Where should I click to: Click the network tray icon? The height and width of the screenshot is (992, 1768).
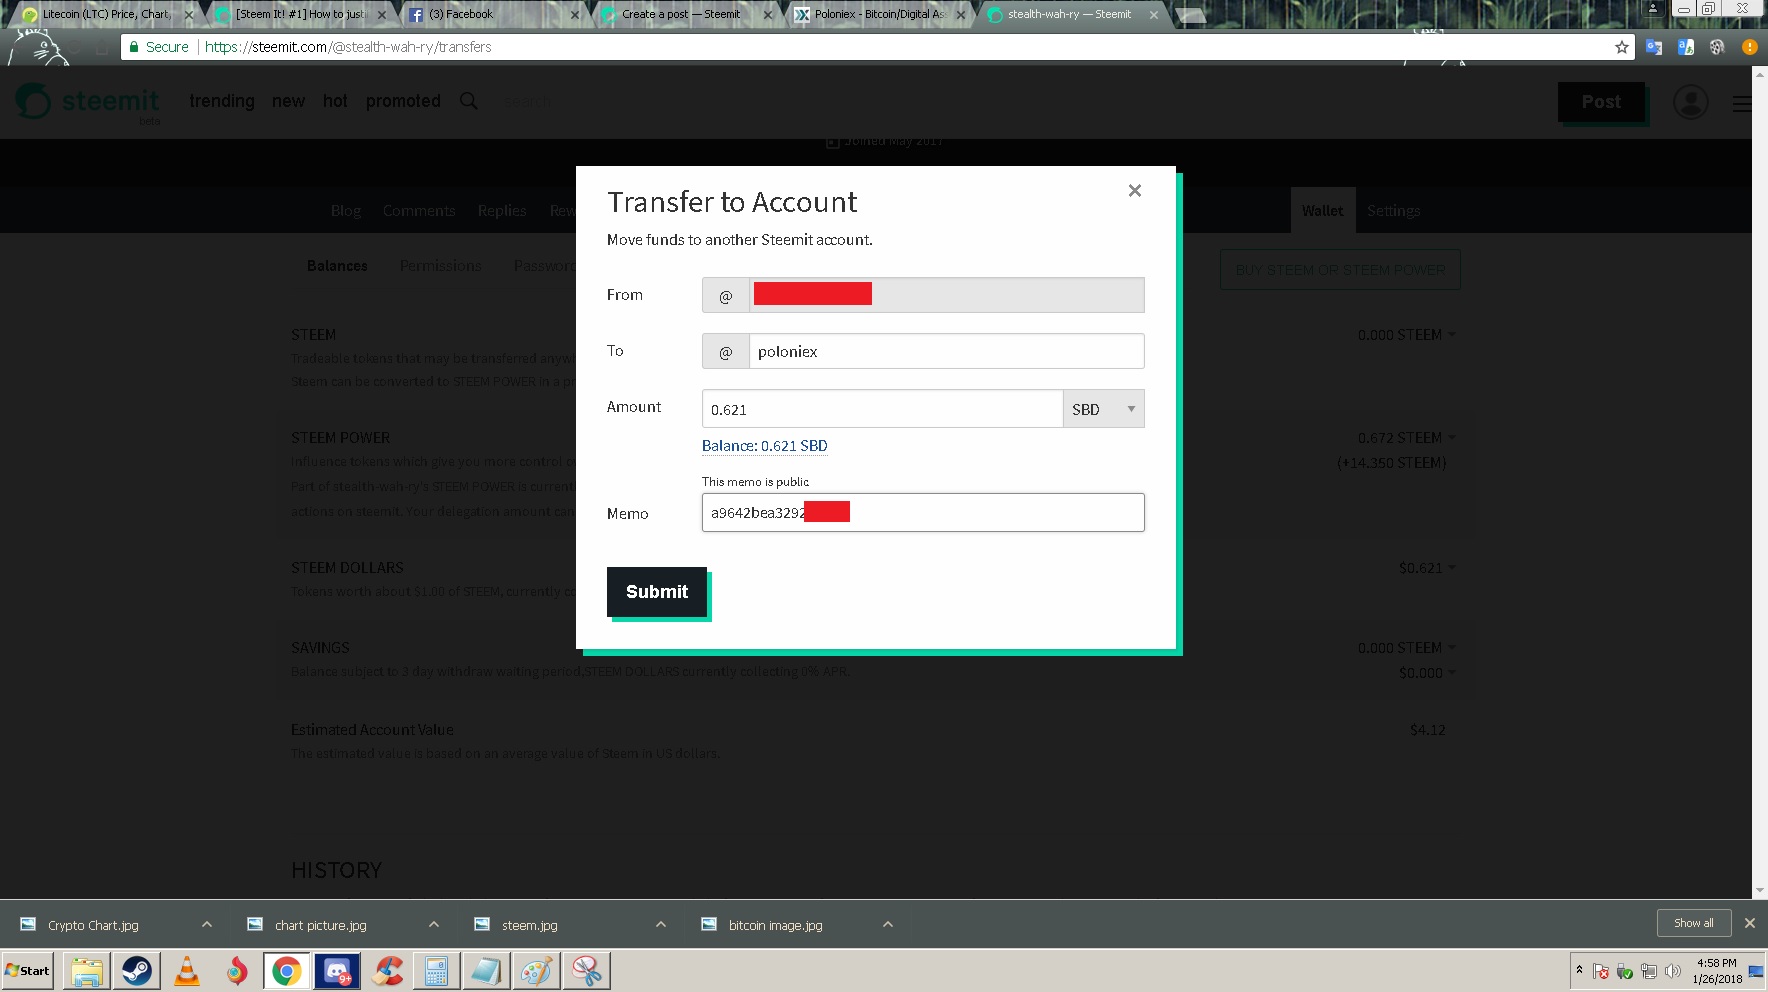coord(1649,971)
